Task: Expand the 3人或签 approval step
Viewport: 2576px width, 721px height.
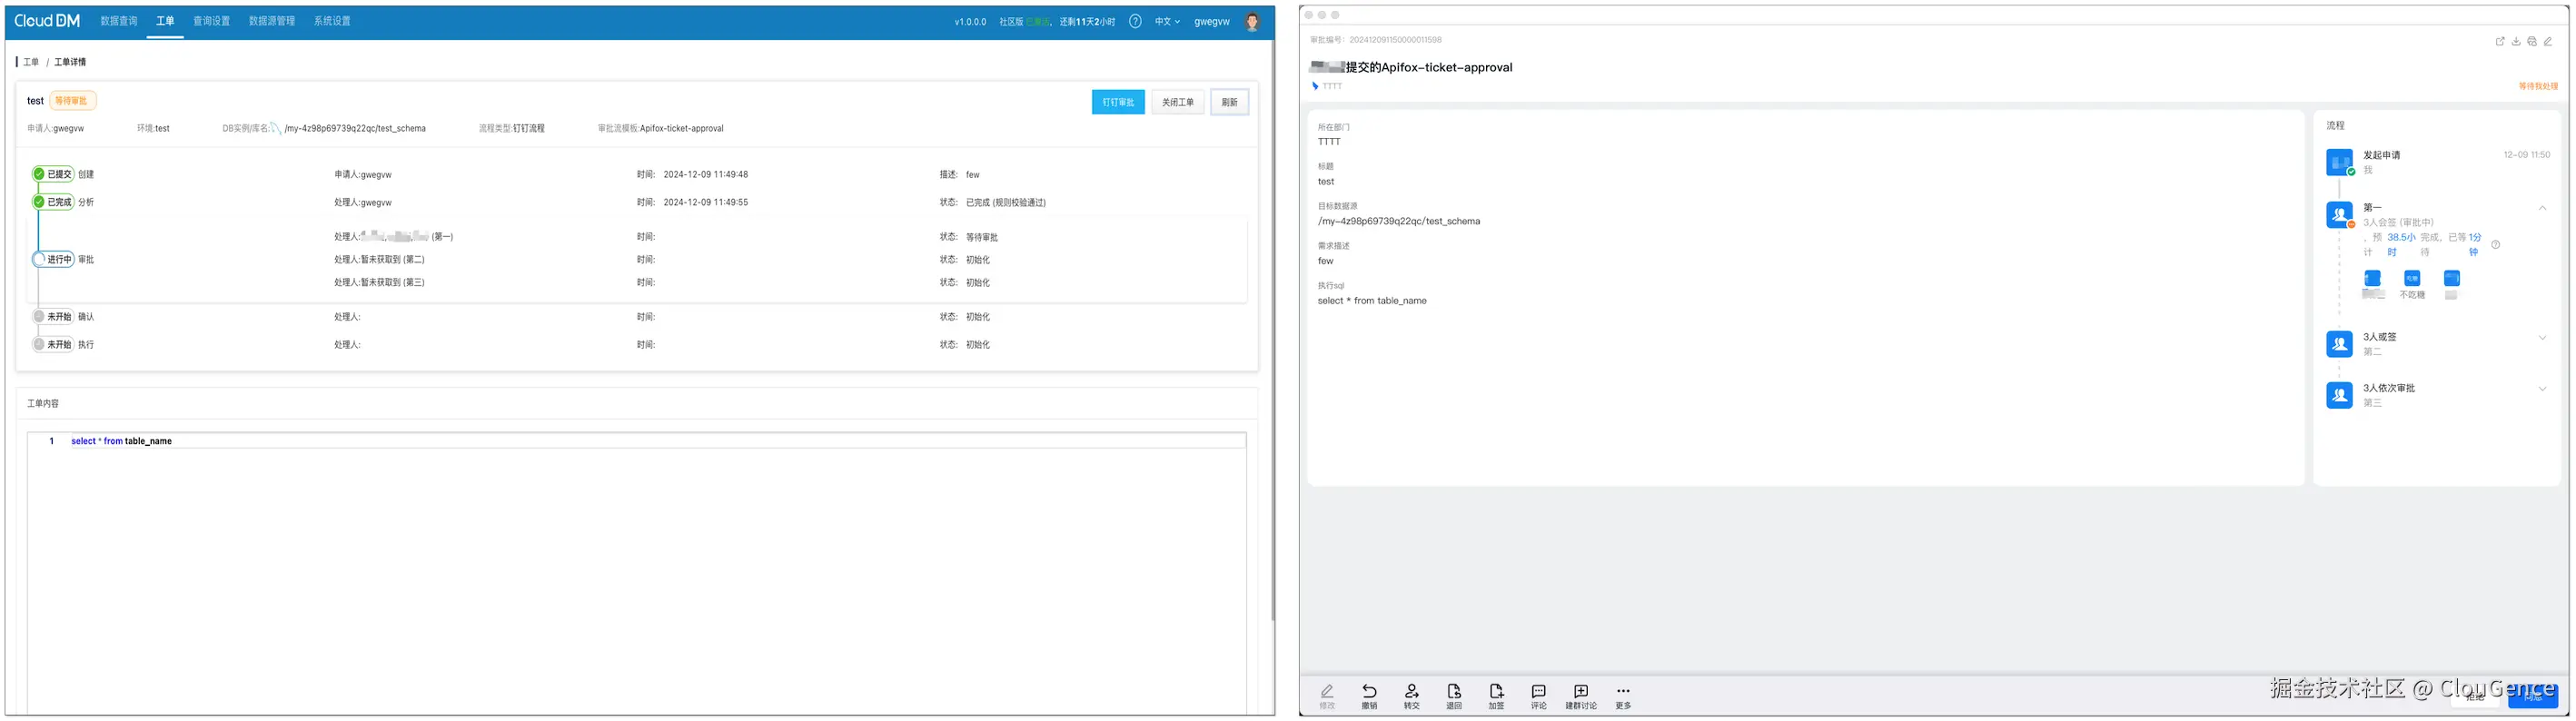Action: pyautogui.click(x=2542, y=338)
